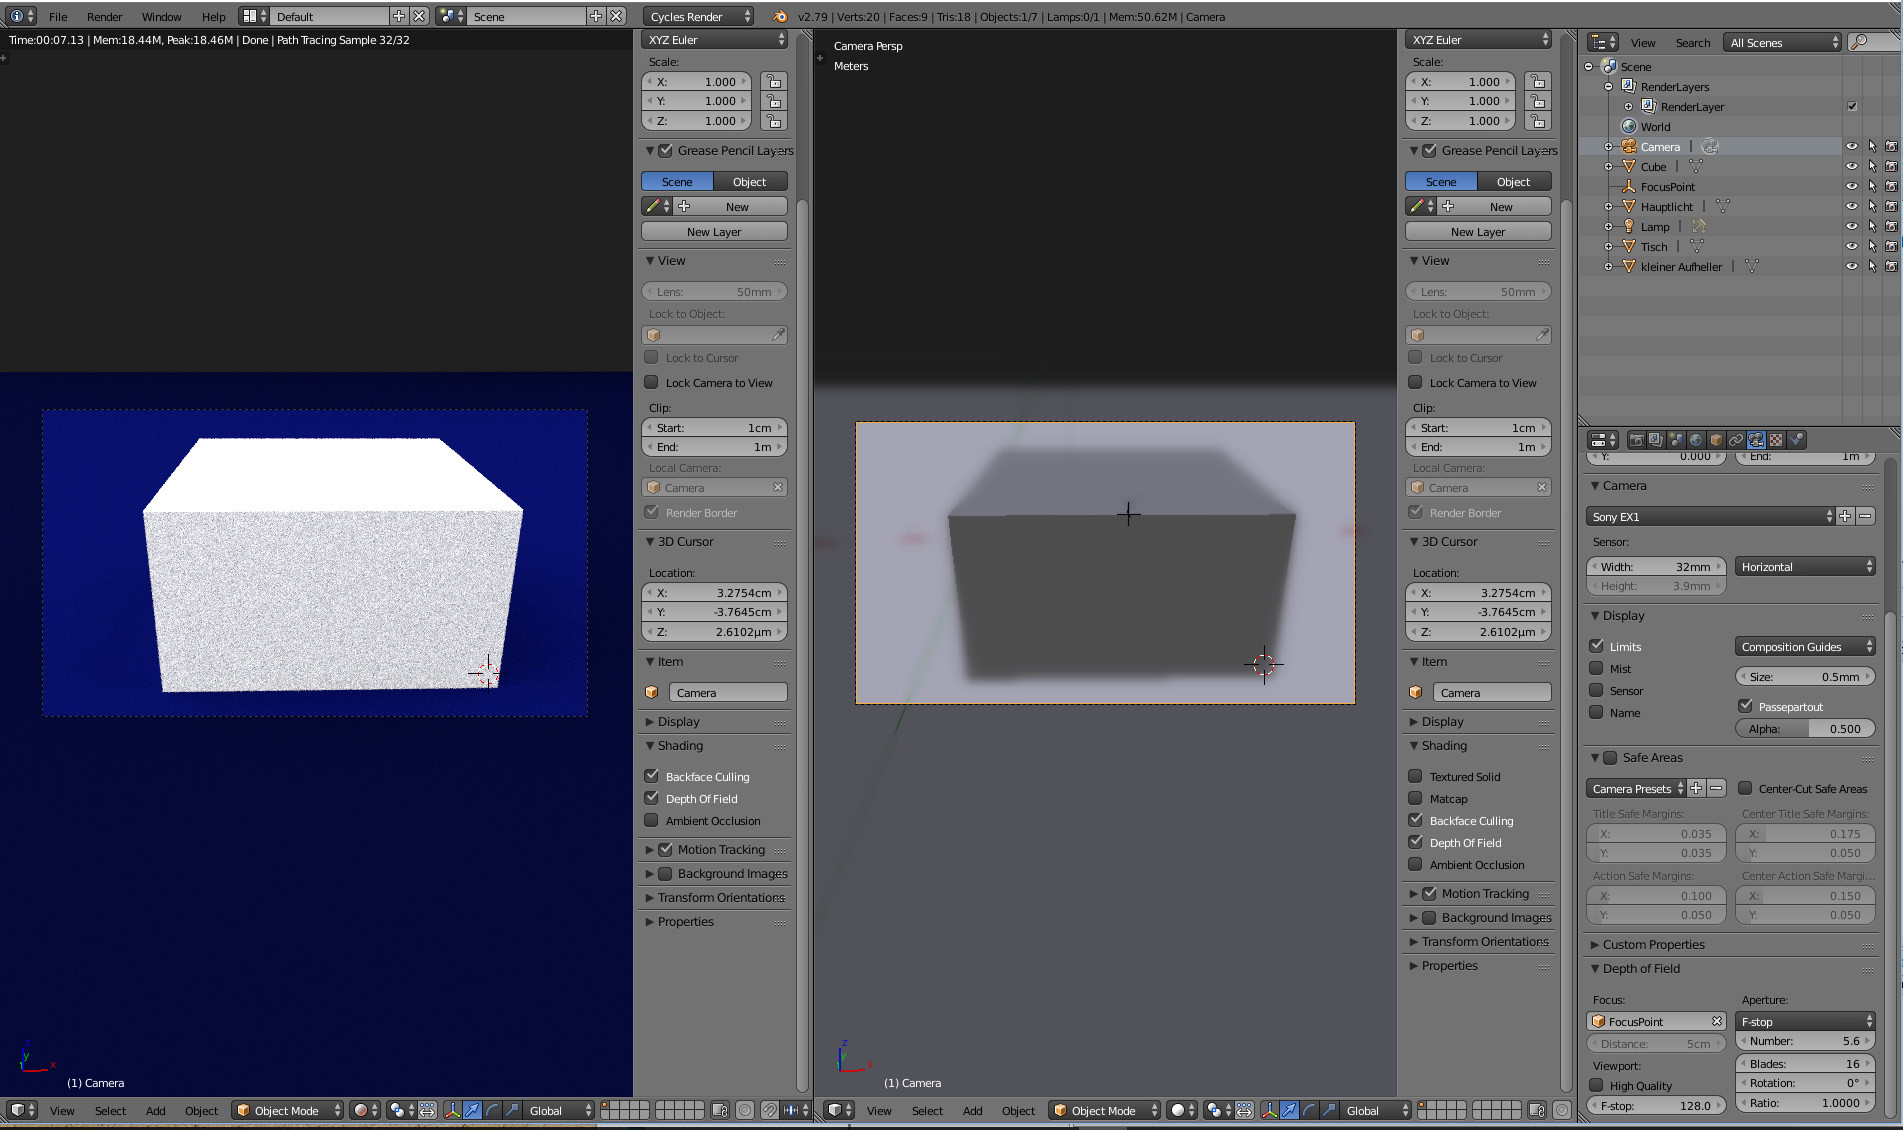Toggle the 3D manipulator axes in right viewport
Image resolution: width=1903 pixels, height=1130 pixels.
click(1269, 1110)
